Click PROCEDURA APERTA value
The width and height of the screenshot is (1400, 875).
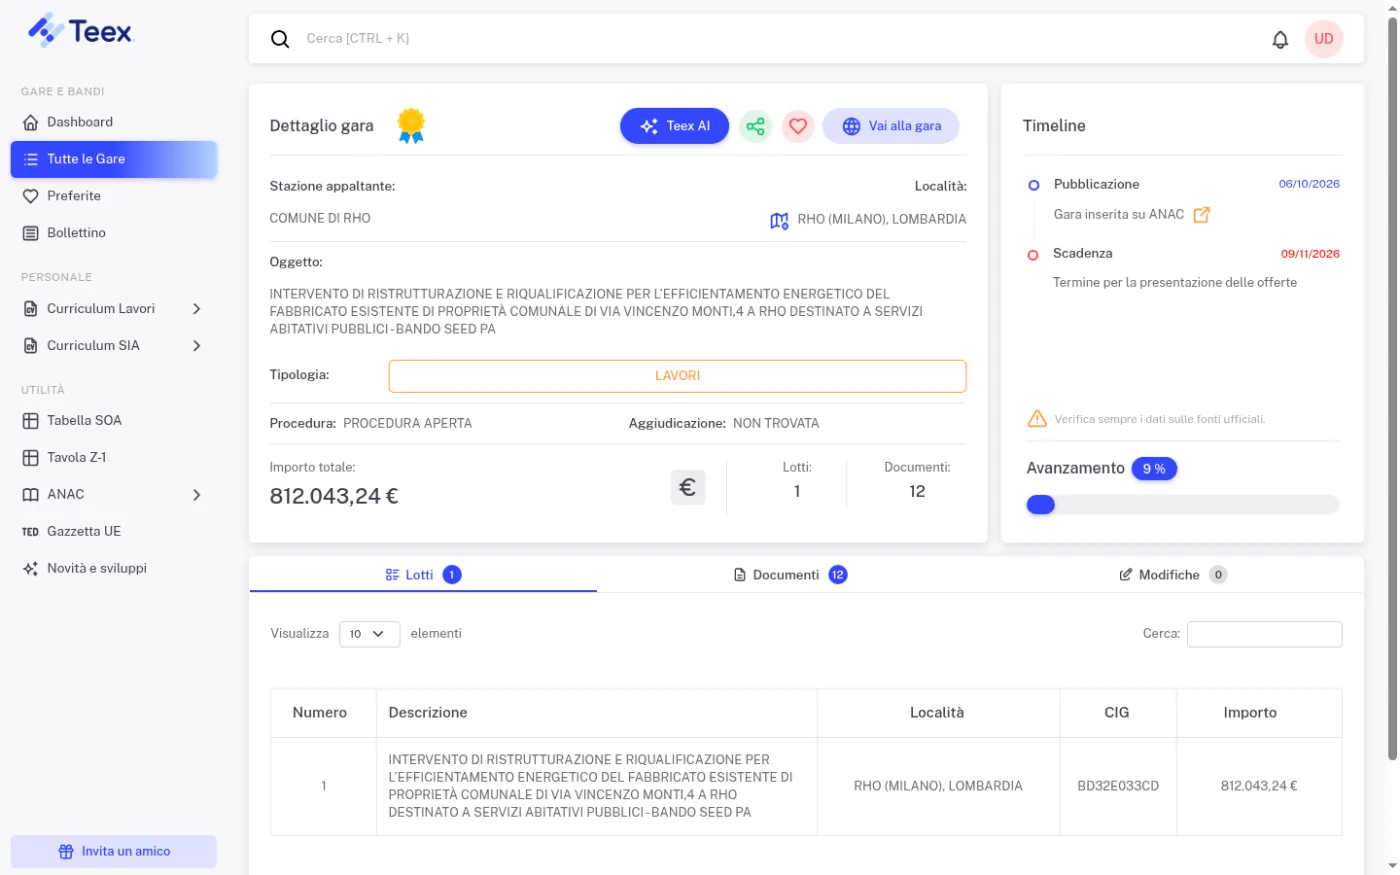click(x=407, y=424)
